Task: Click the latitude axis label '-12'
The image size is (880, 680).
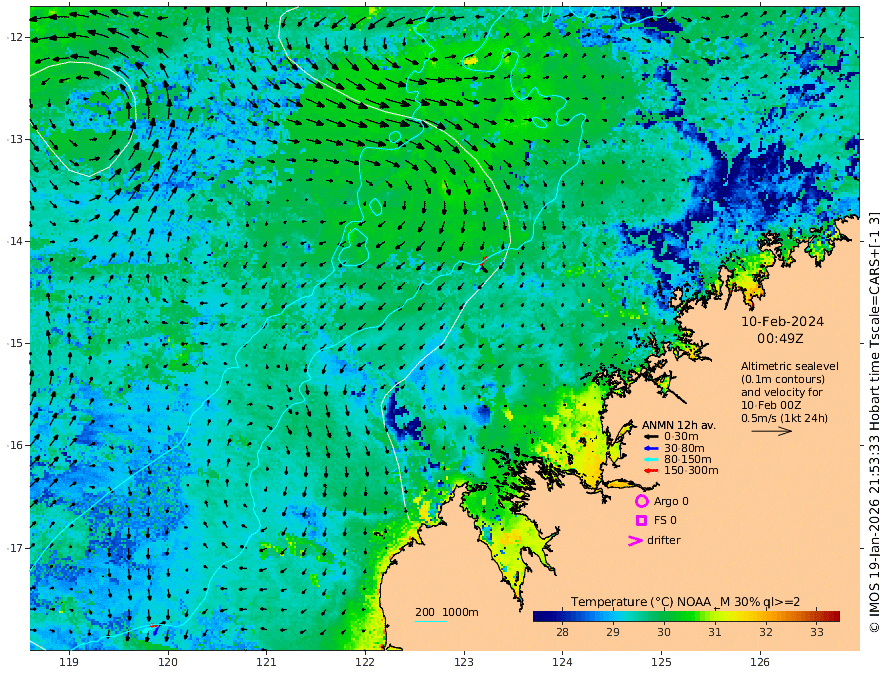Action: (15, 37)
